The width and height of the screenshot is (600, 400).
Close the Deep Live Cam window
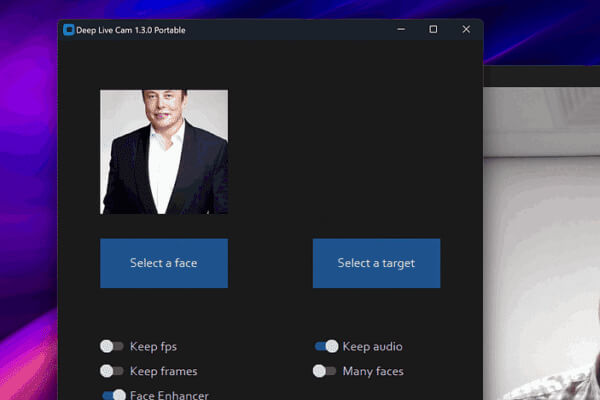pyautogui.click(x=466, y=29)
